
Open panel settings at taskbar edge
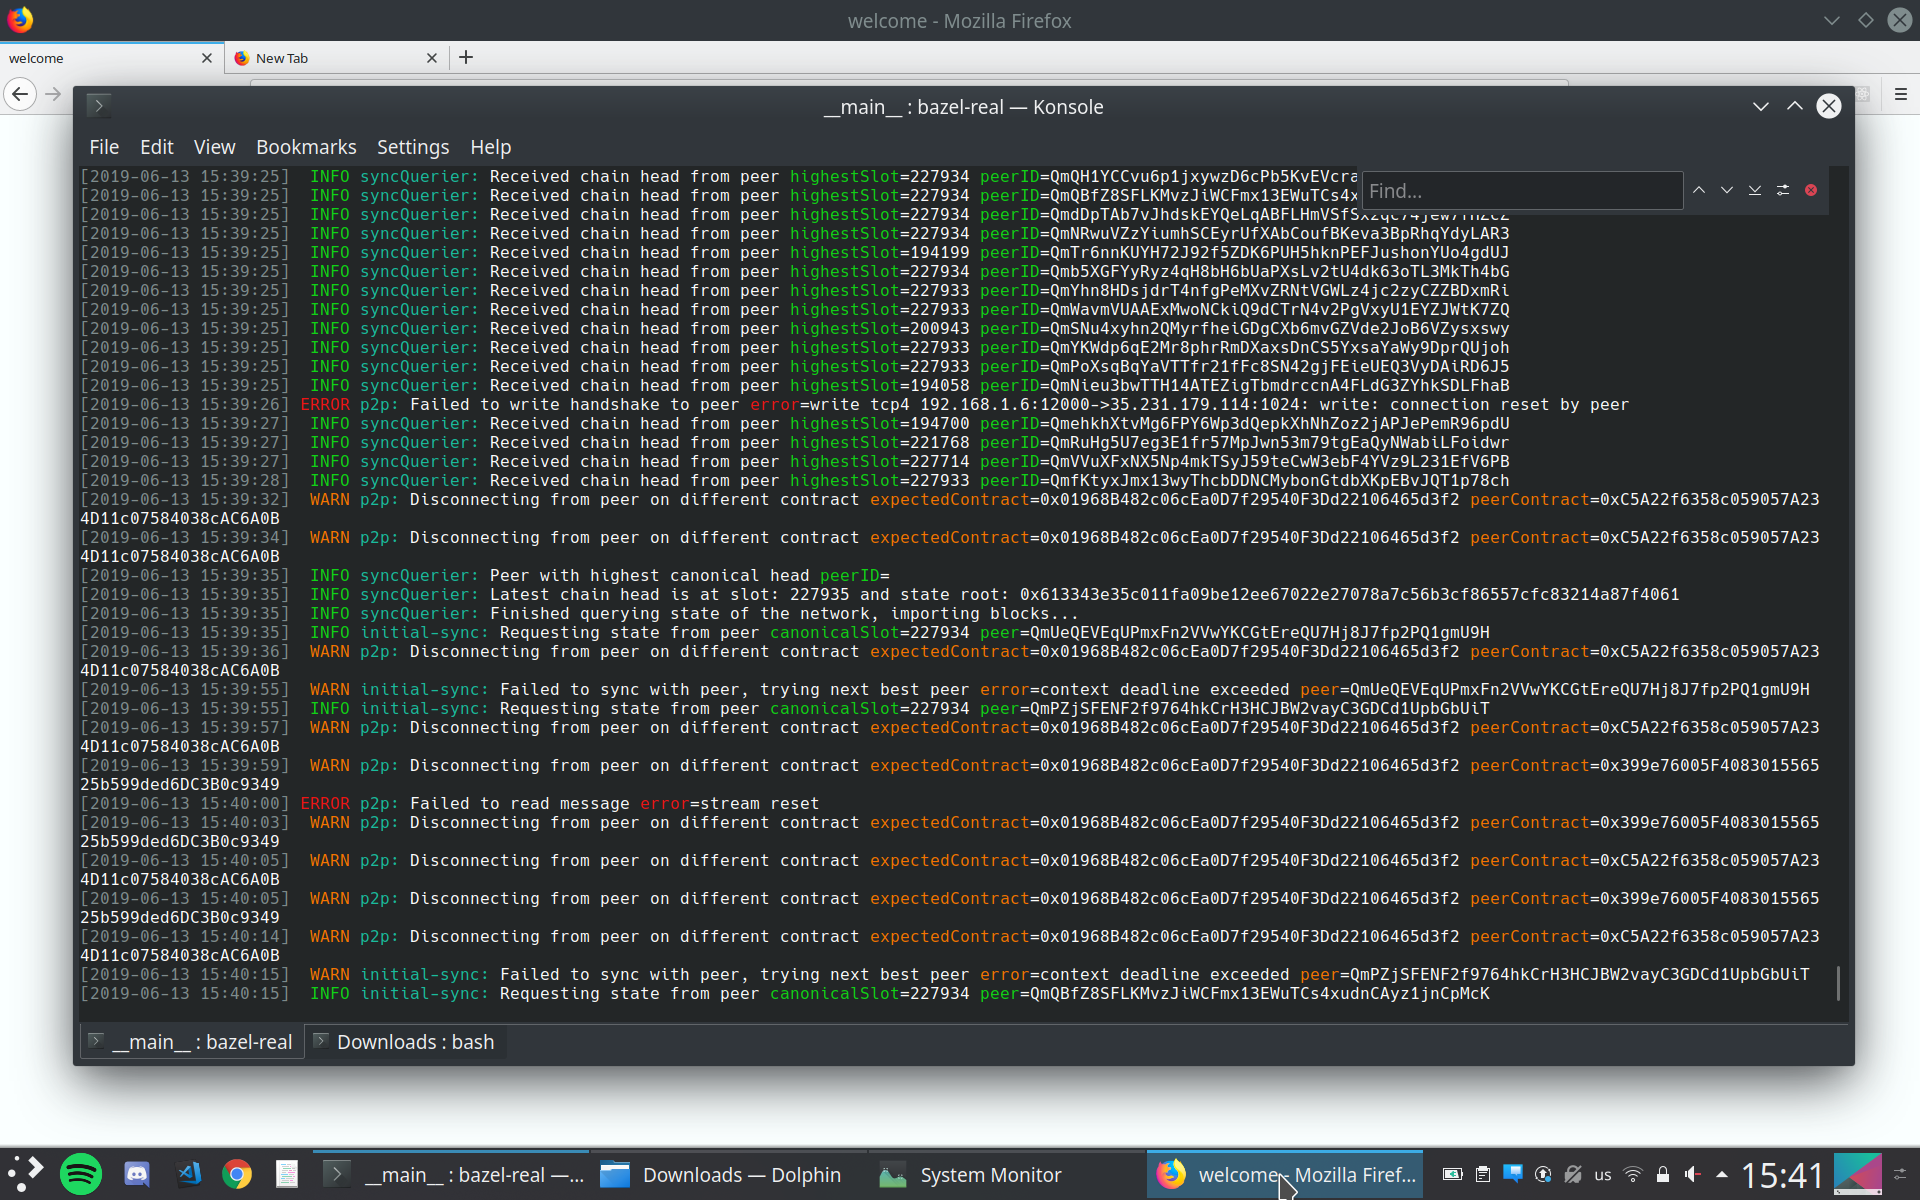click(1900, 1174)
